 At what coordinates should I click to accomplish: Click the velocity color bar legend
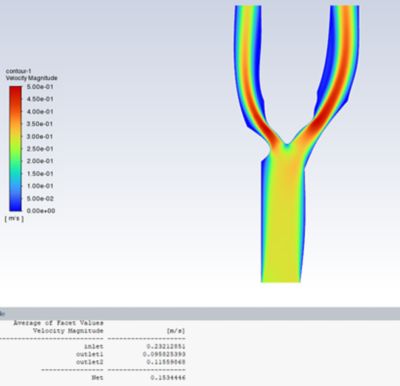15,148
